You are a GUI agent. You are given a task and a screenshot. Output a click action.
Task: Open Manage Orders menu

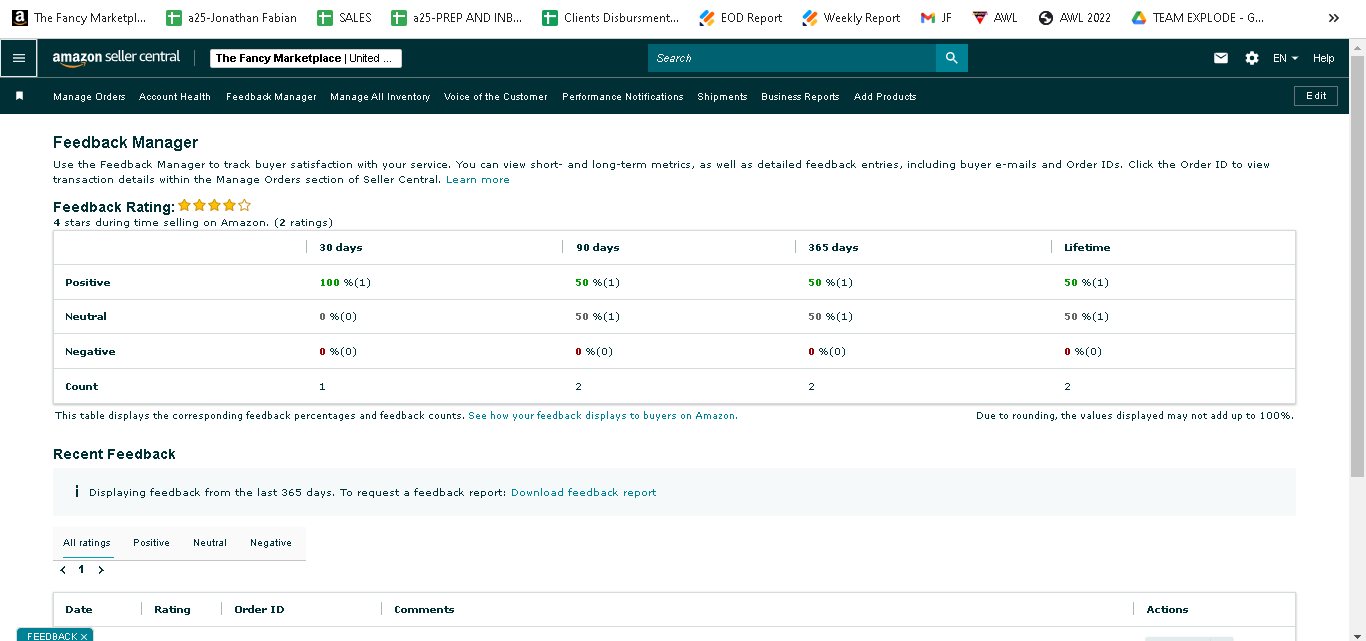(89, 97)
